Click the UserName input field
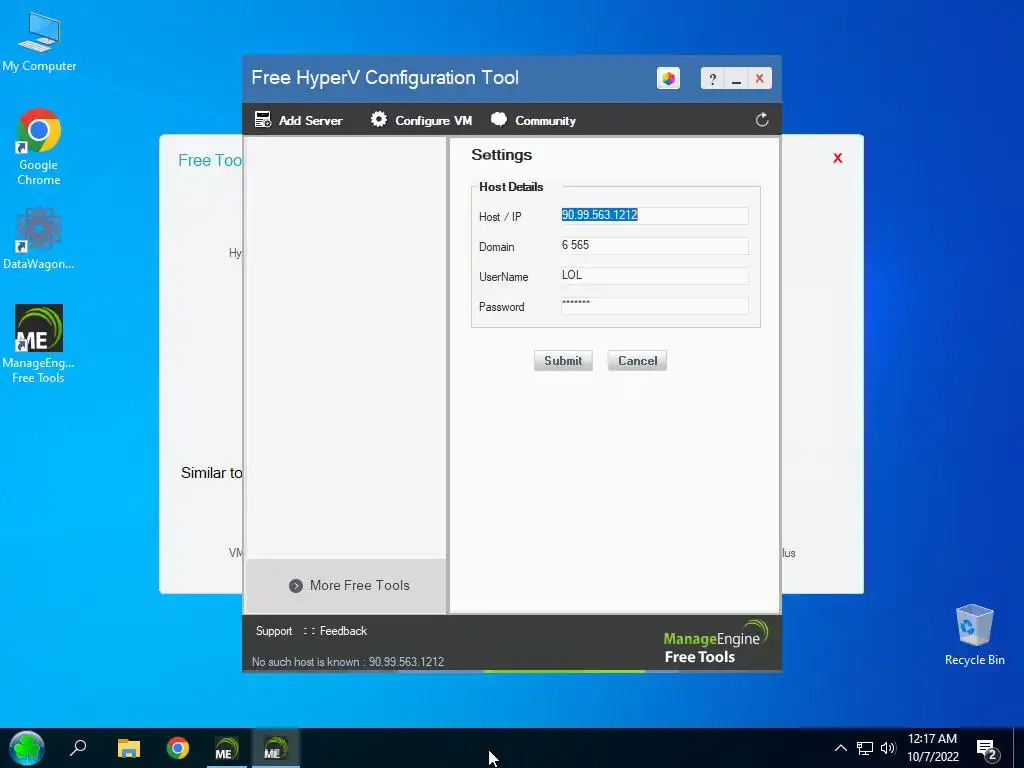The width and height of the screenshot is (1024, 768). coord(654,276)
